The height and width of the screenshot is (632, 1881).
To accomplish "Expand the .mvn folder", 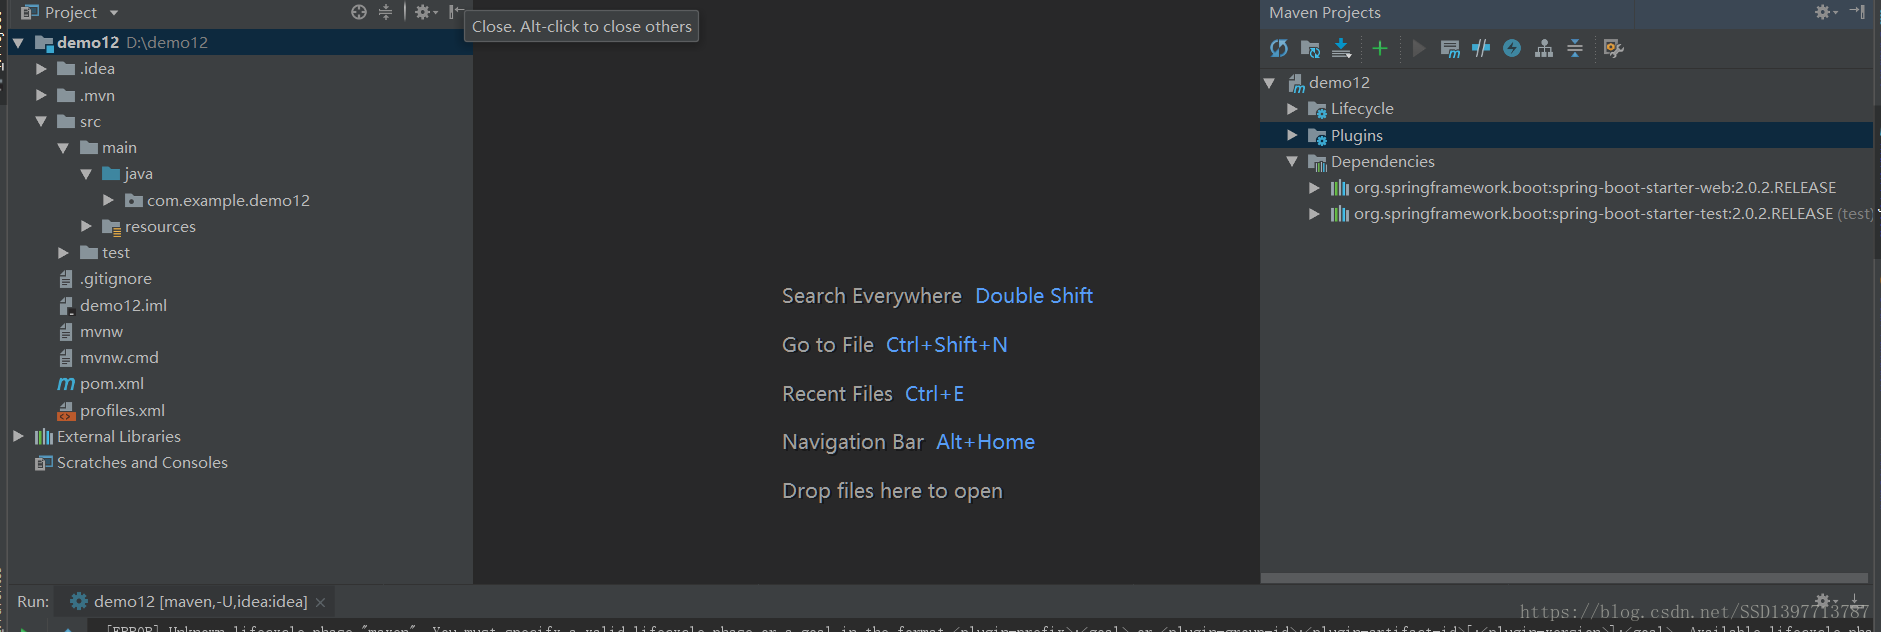I will tap(41, 95).
